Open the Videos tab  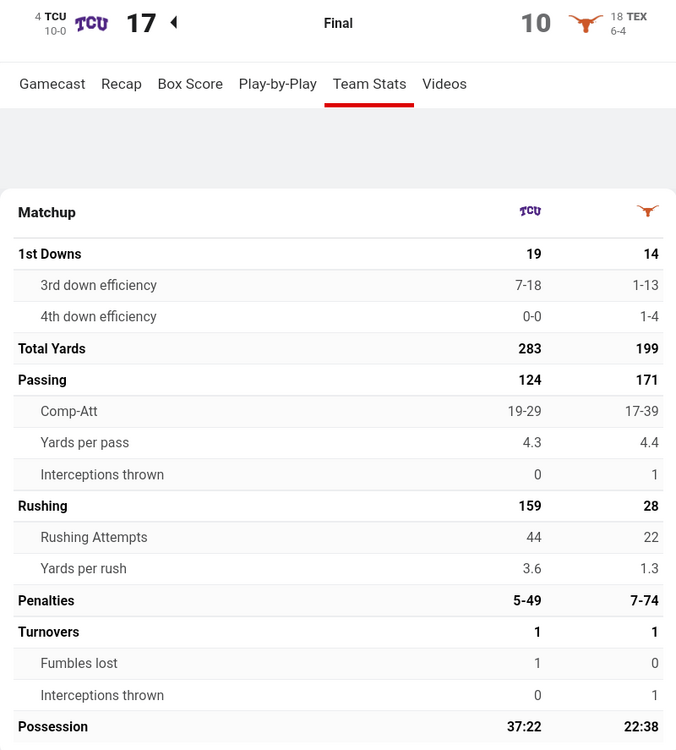pos(444,84)
